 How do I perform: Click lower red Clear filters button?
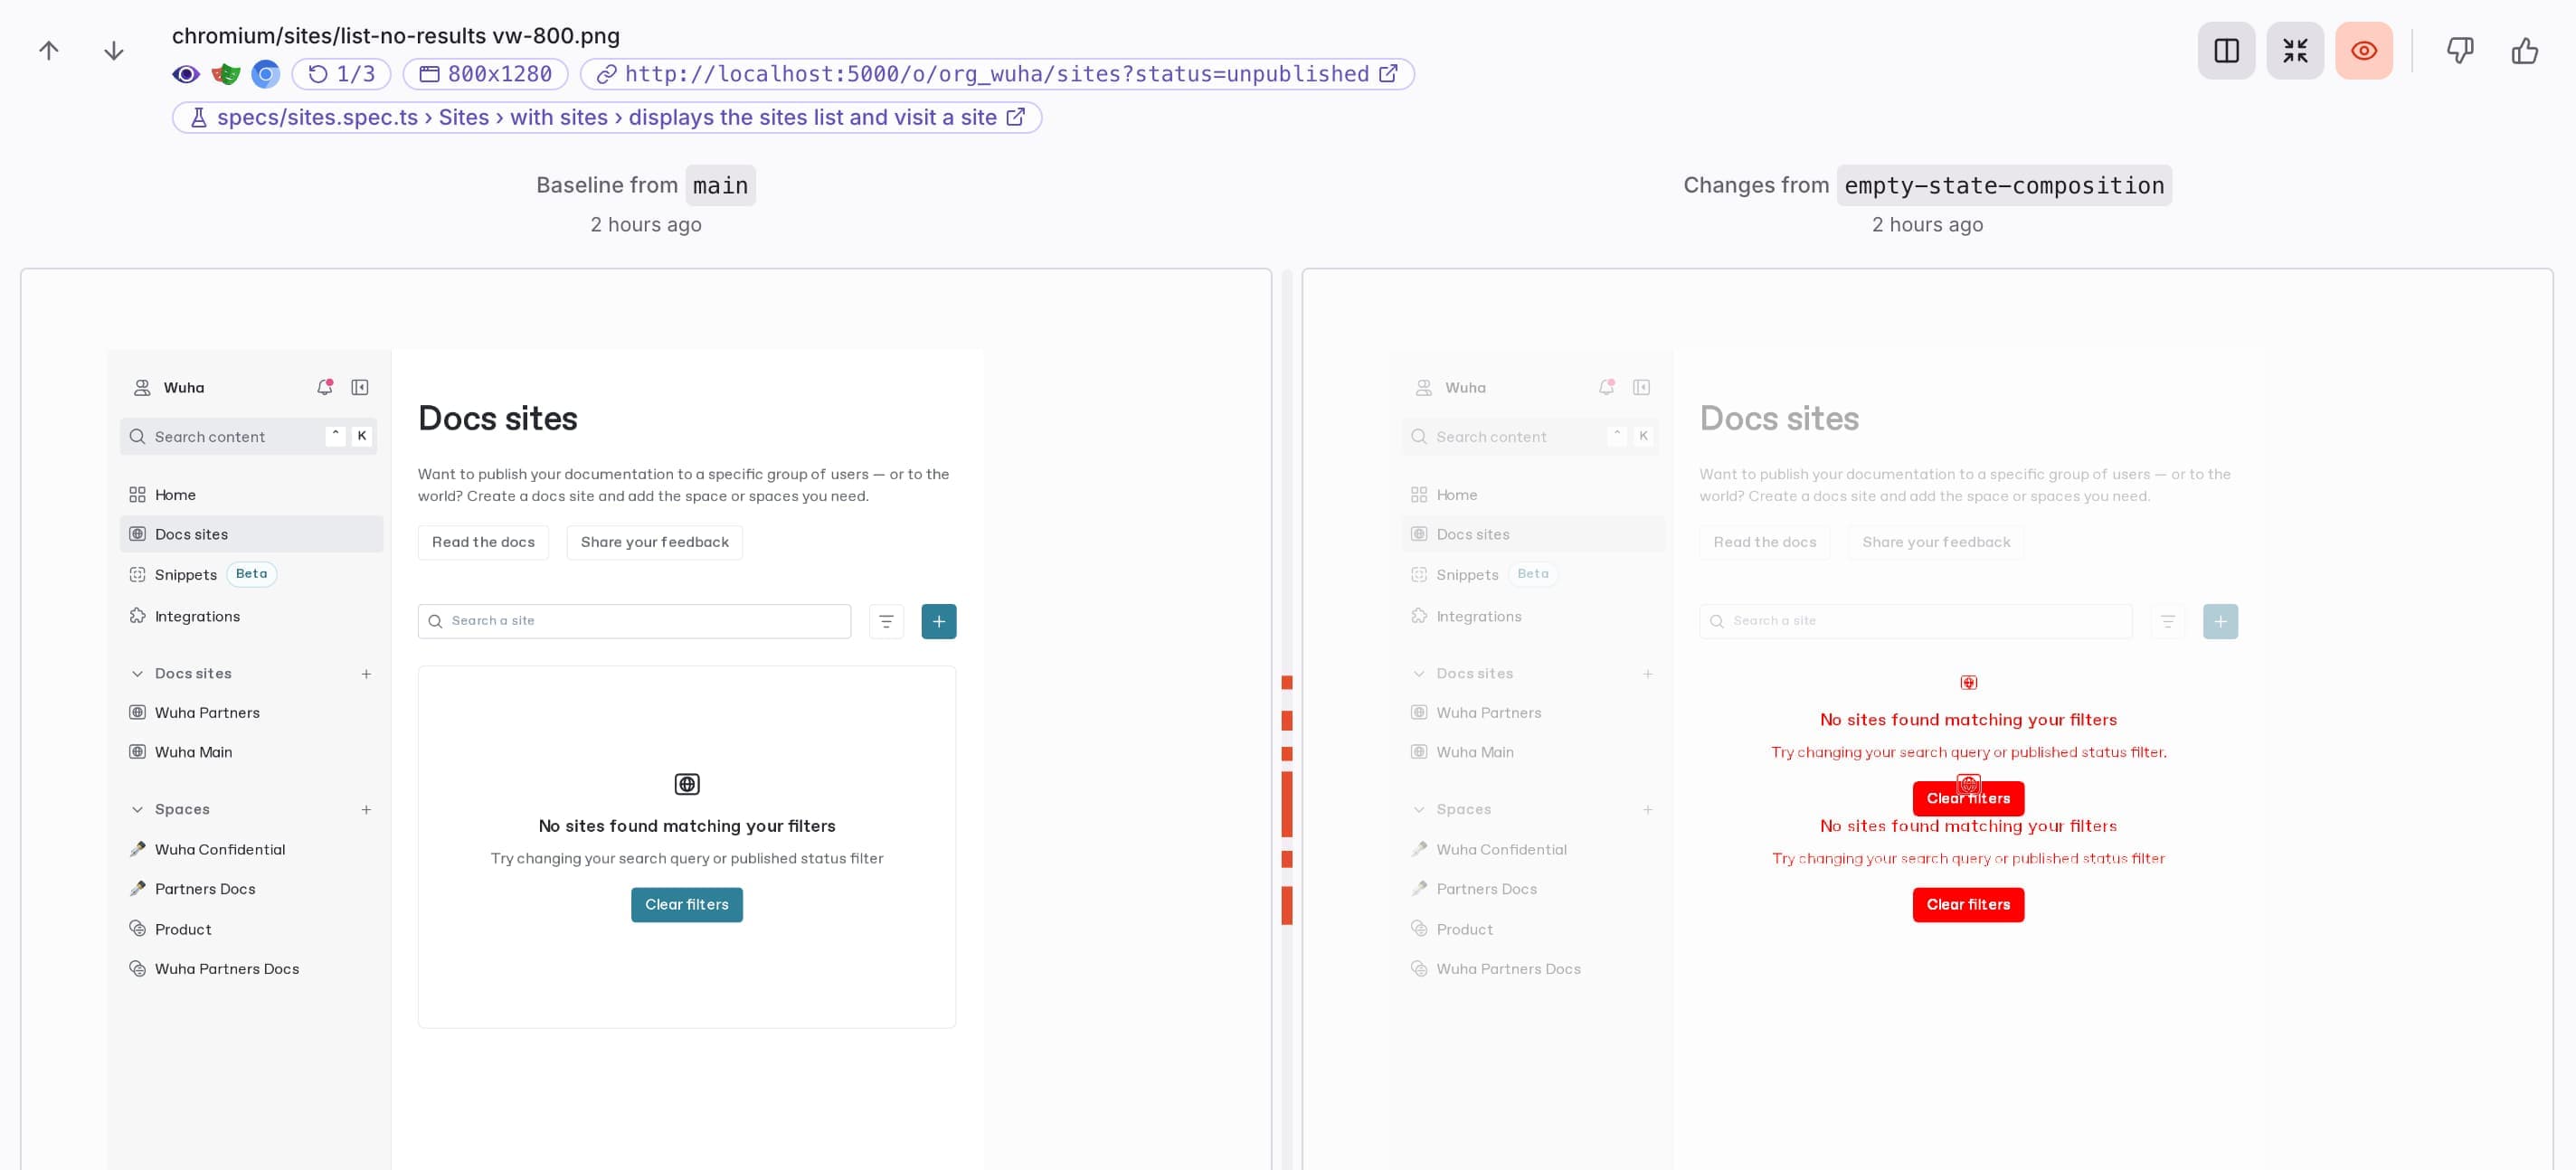[x=1968, y=905]
